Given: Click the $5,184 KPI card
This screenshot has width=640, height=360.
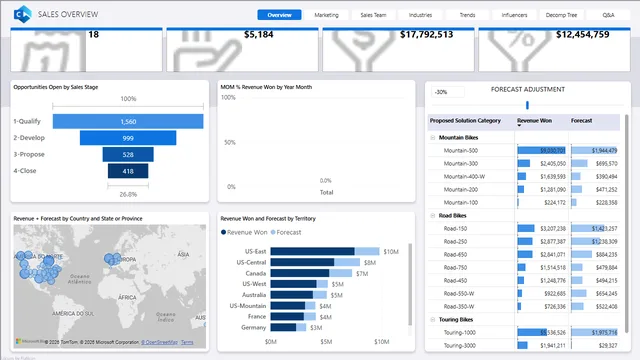Looking at the screenshot, I should click(x=242, y=50).
